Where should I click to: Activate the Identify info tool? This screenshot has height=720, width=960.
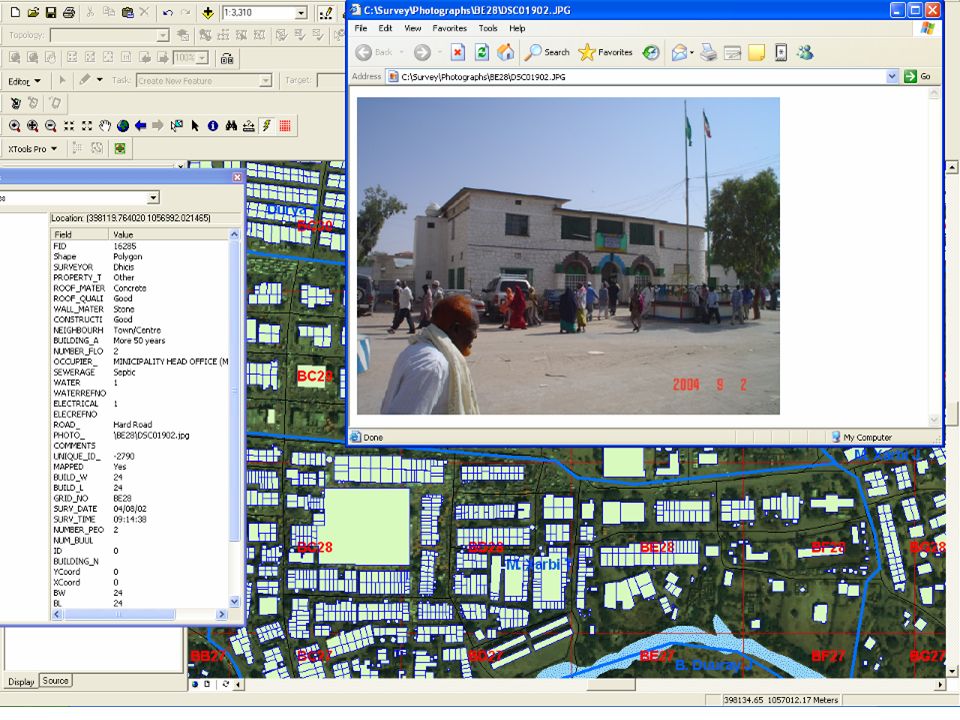point(213,126)
